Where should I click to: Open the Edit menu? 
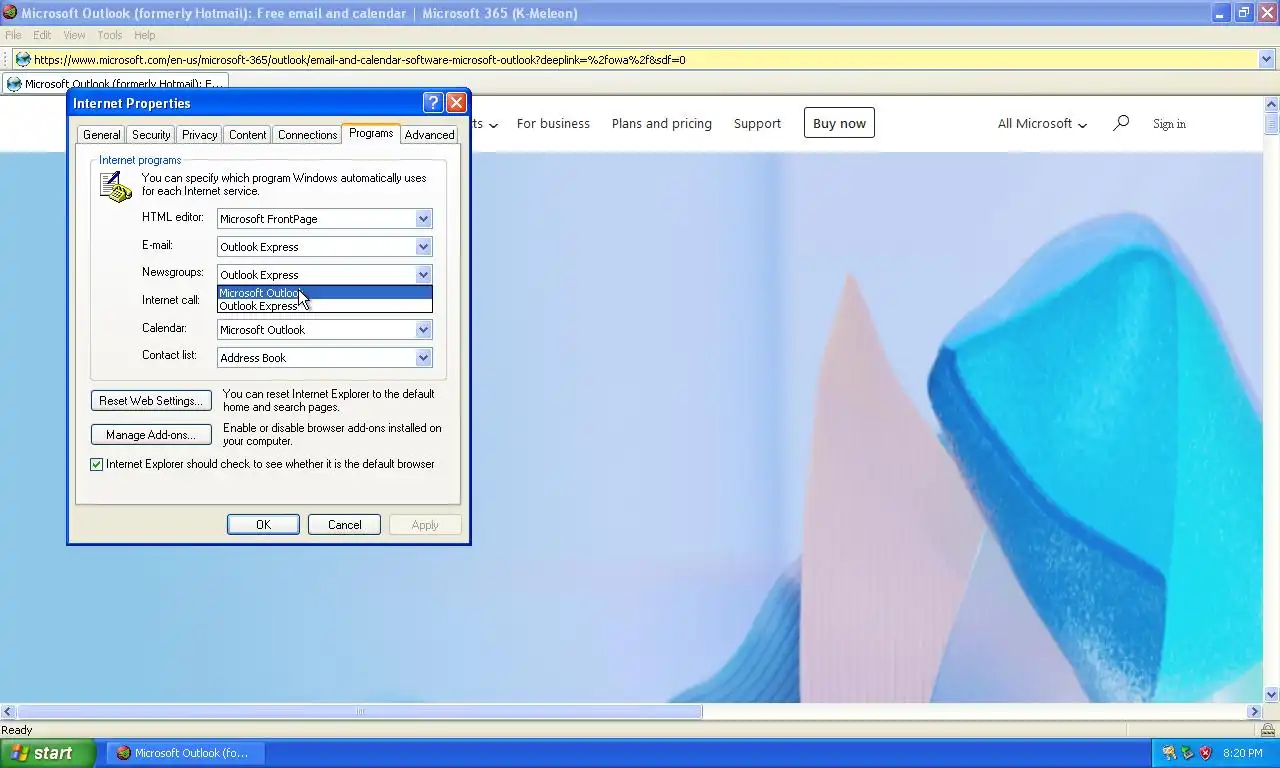point(42,35)
